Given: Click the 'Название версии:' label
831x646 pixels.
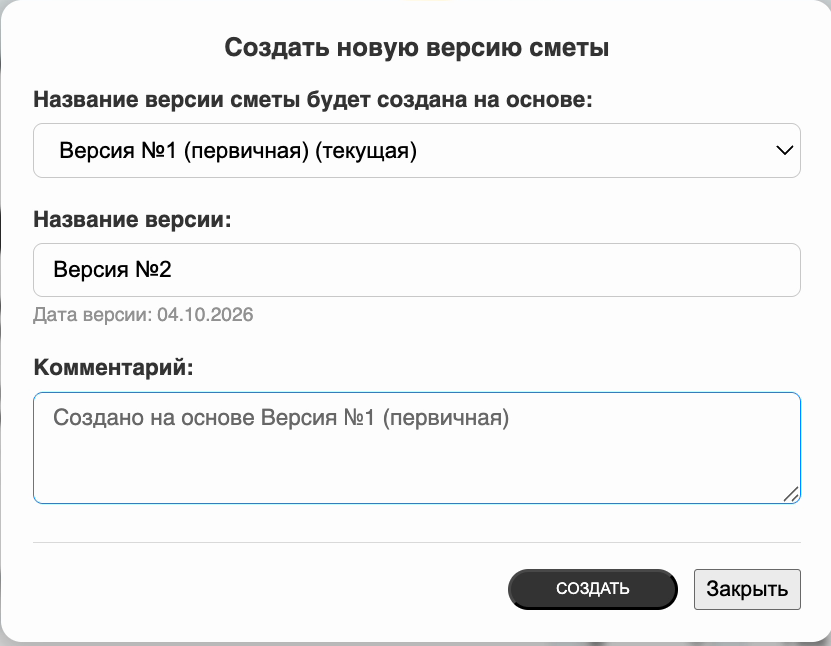Looking at the screenshot, I should (x=132, y=219).
